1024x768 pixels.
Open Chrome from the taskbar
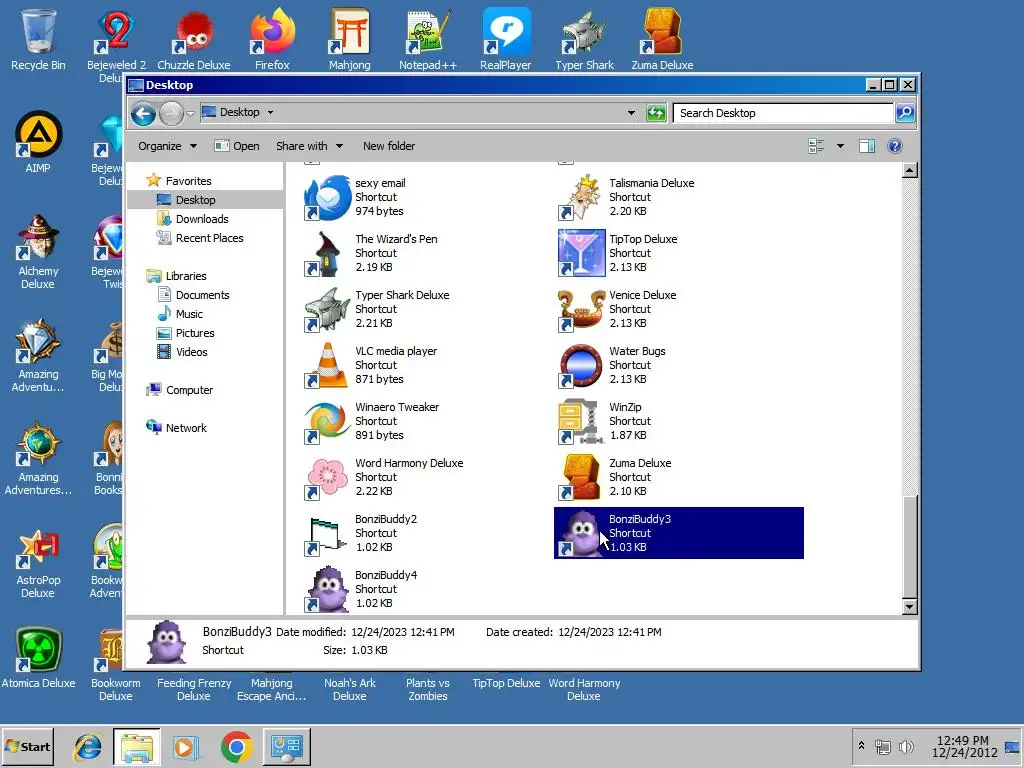(236, 746)
